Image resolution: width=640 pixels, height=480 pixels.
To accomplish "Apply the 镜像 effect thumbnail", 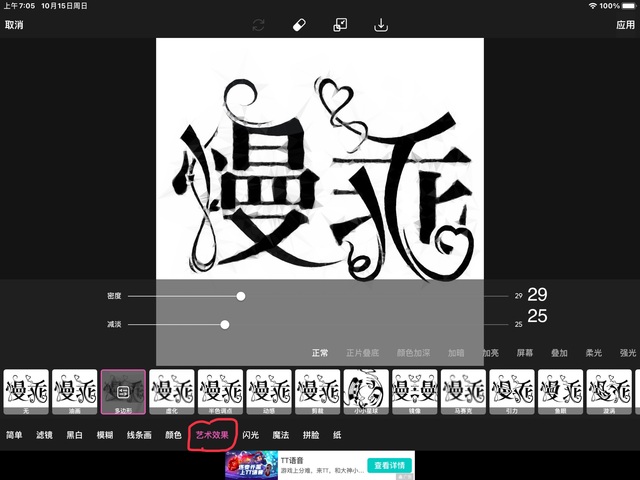I will [x=415, y=391].
